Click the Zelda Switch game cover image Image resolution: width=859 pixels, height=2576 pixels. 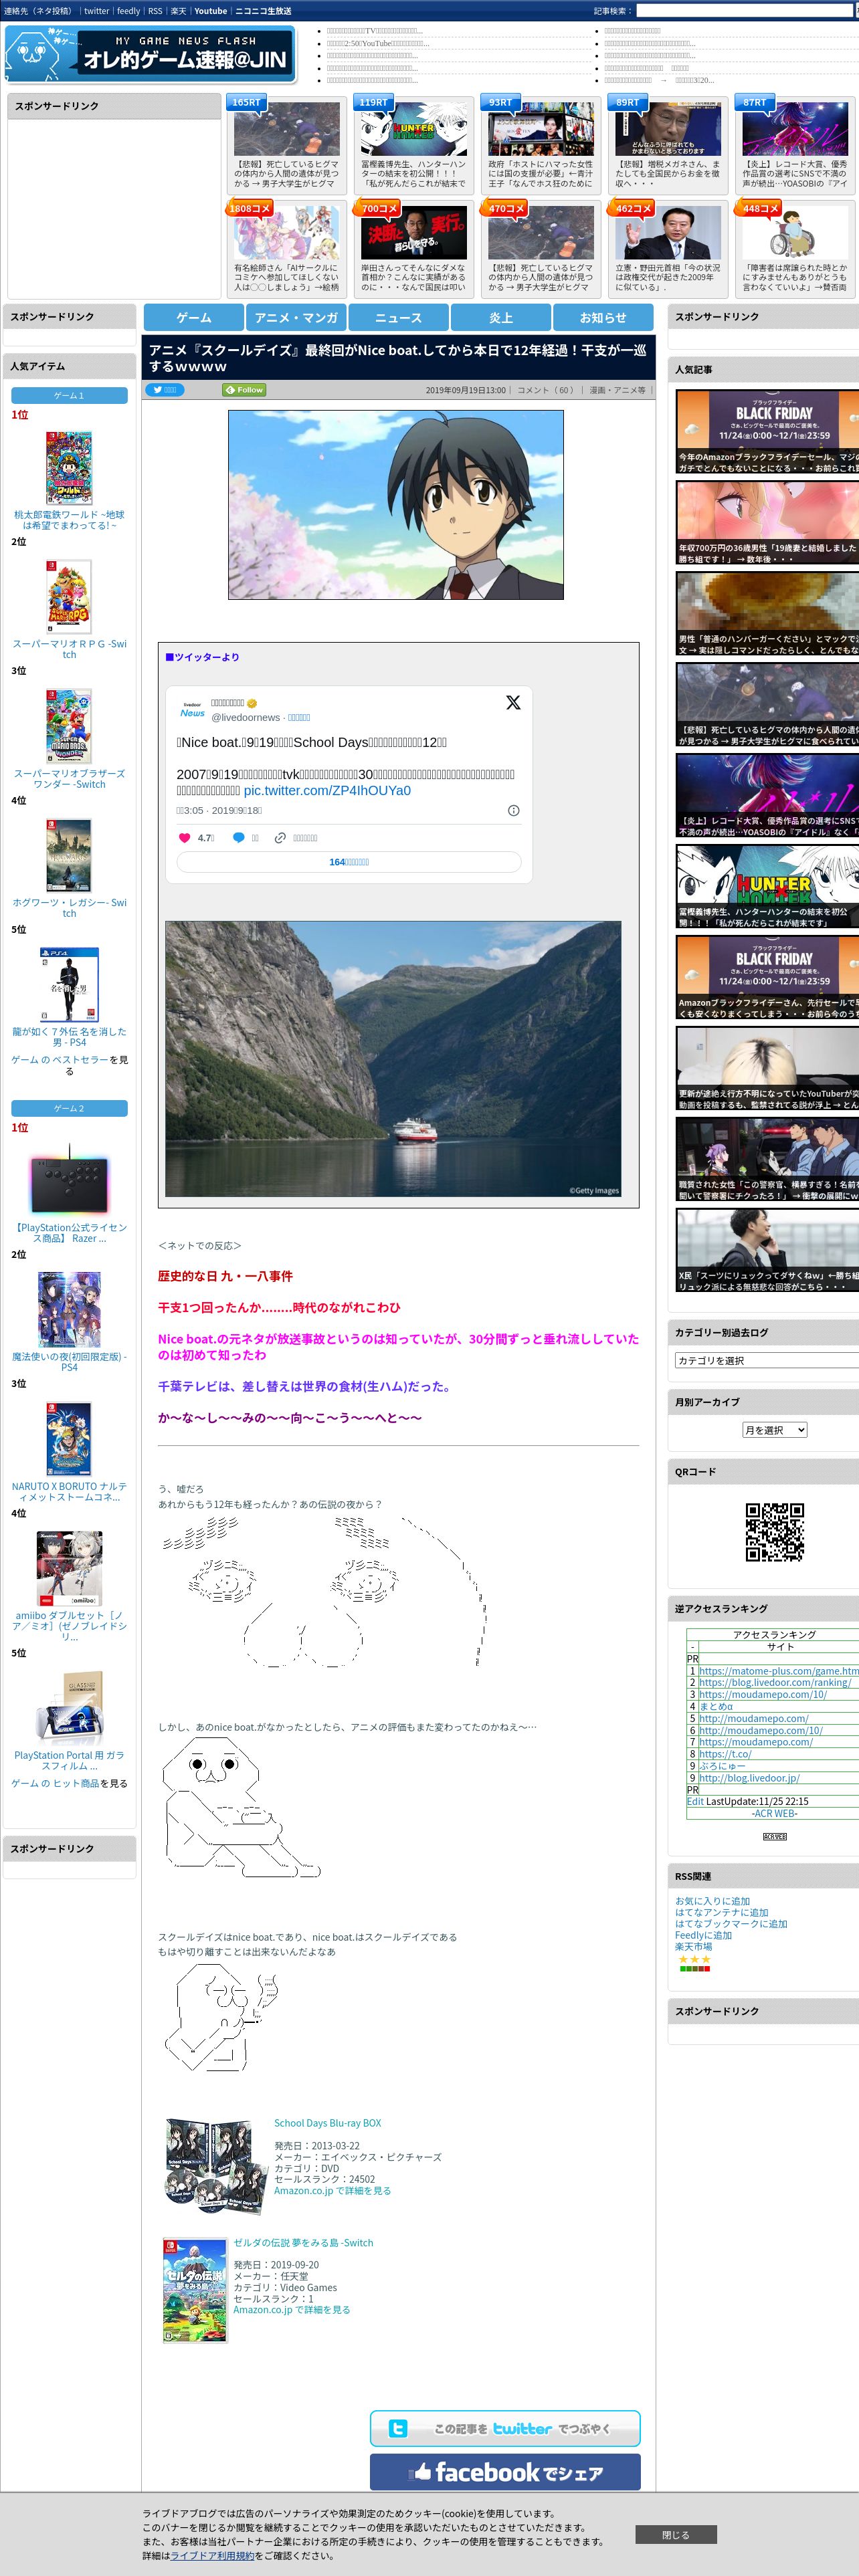(x=195, y=2290)
